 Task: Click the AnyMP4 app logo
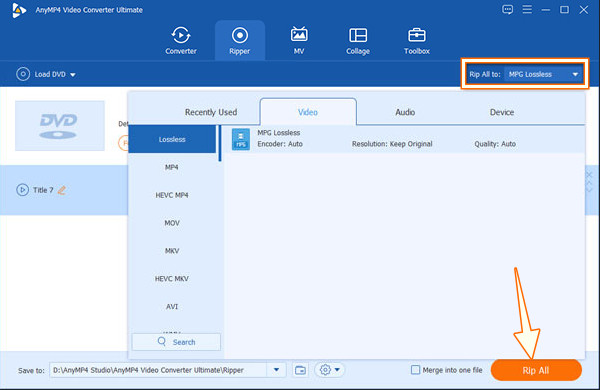[x=18, y=10]
